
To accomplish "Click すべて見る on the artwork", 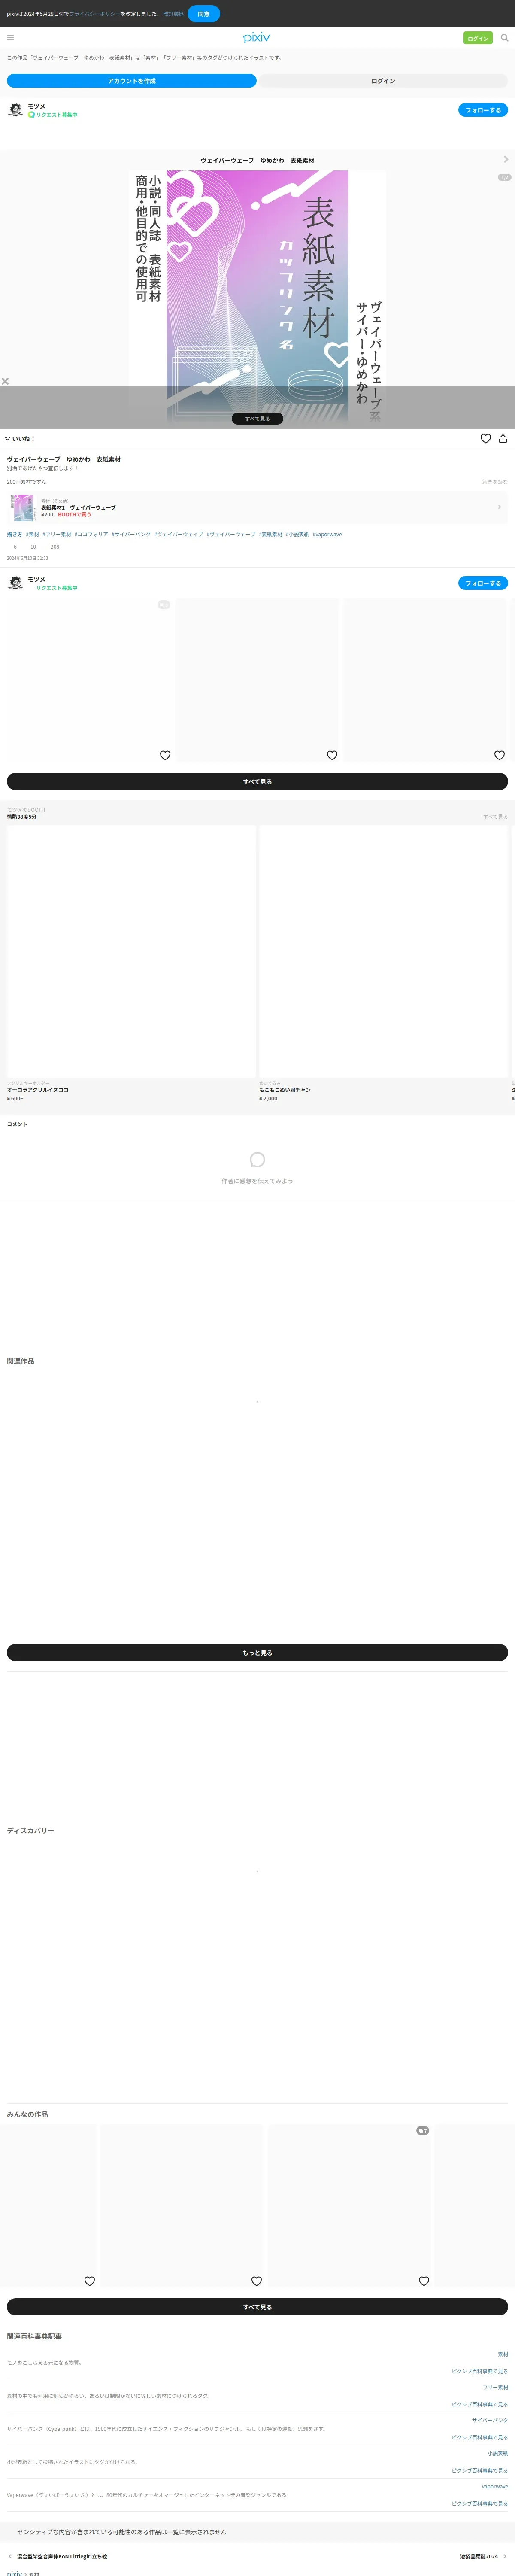I will [257, 419].
